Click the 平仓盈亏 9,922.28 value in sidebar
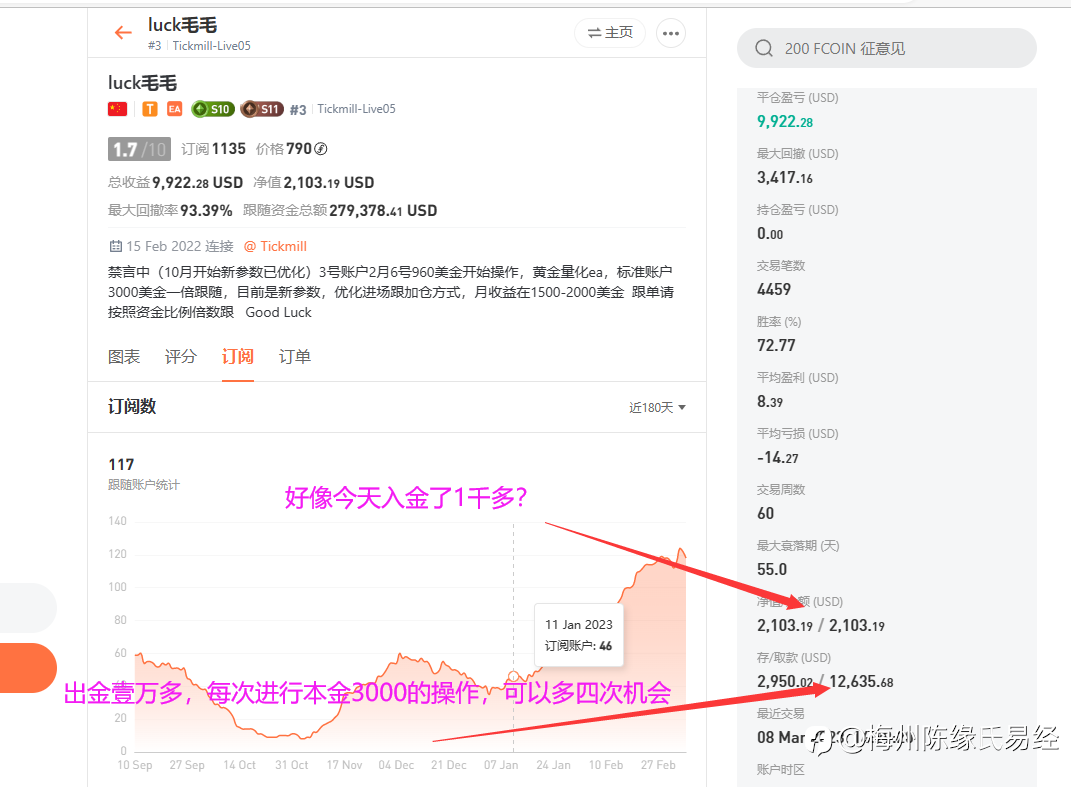Screen dimensions: 1071x787 tap(785, 122)
